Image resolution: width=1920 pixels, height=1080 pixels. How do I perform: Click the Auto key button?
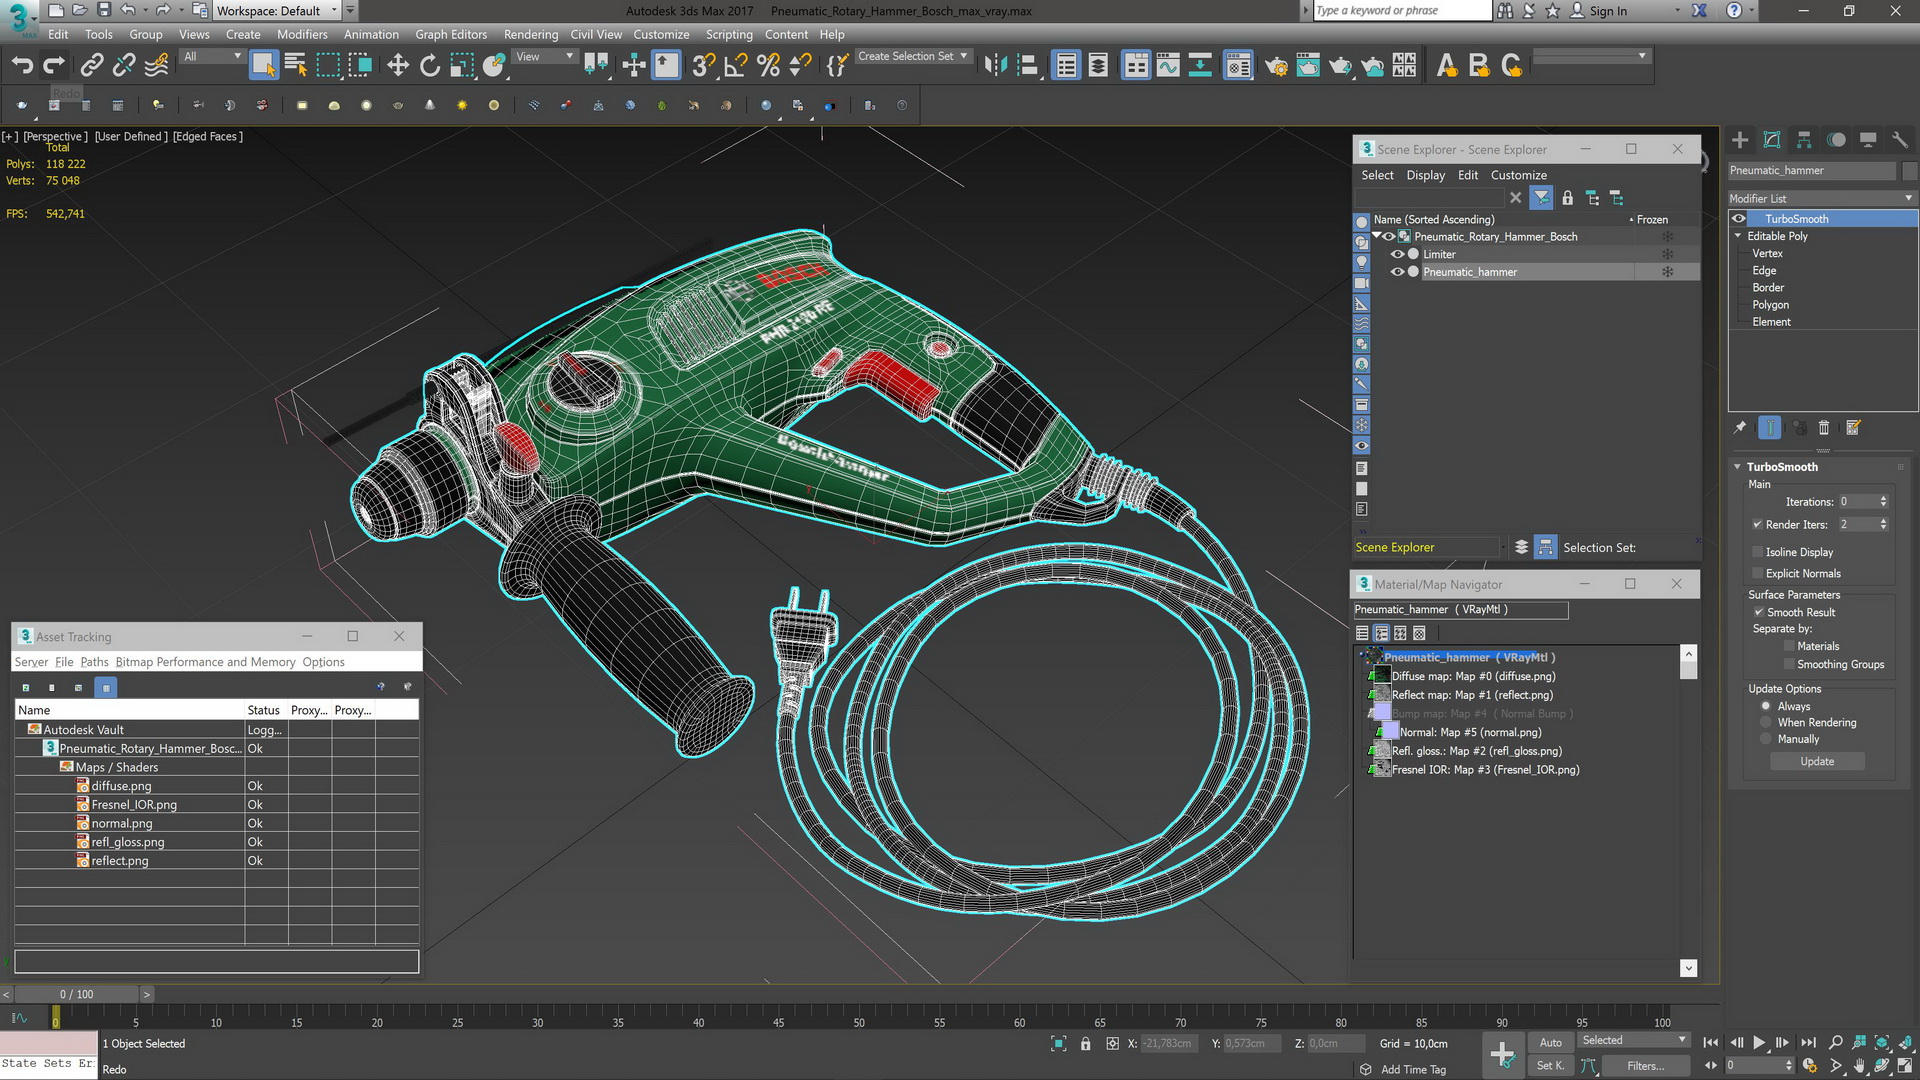(1550, 1042)
